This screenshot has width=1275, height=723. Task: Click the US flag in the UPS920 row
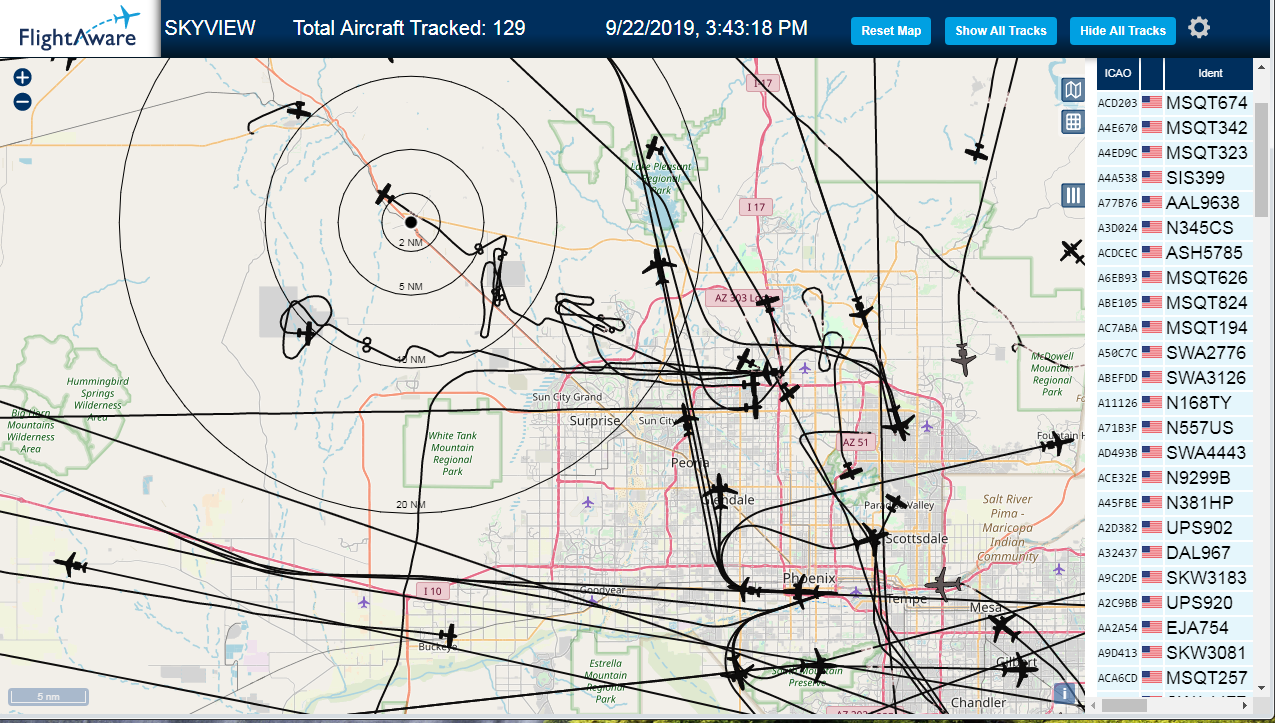1152,602
